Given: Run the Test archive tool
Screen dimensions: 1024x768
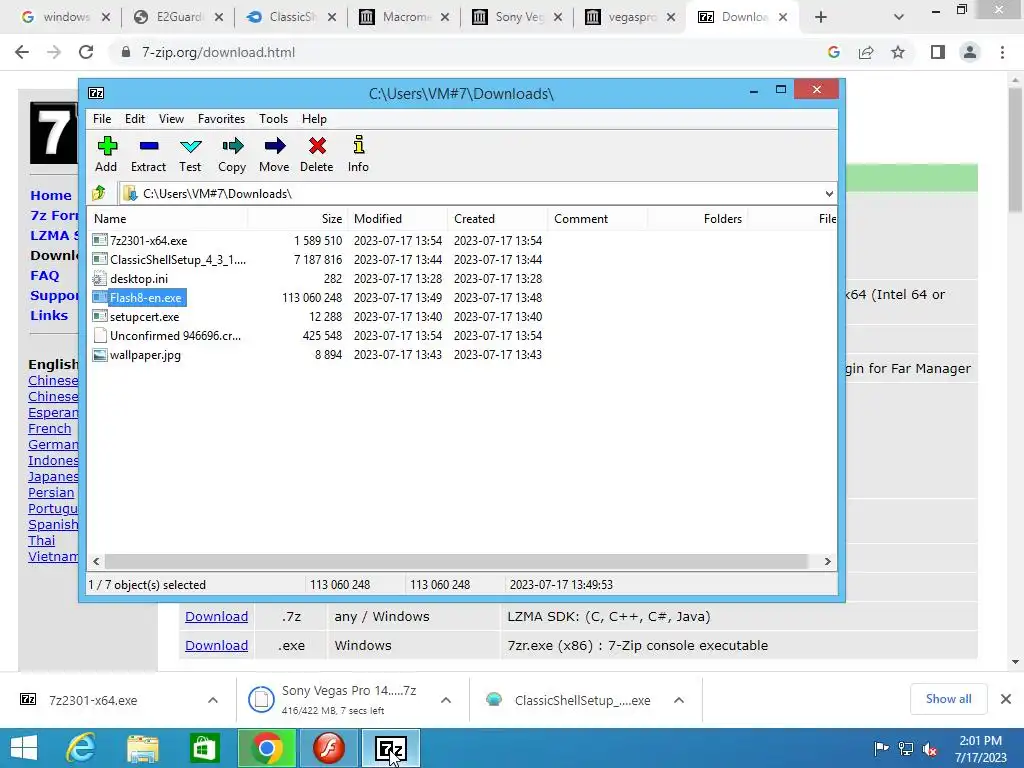Looking at the screenshot, I should point(190,154).
